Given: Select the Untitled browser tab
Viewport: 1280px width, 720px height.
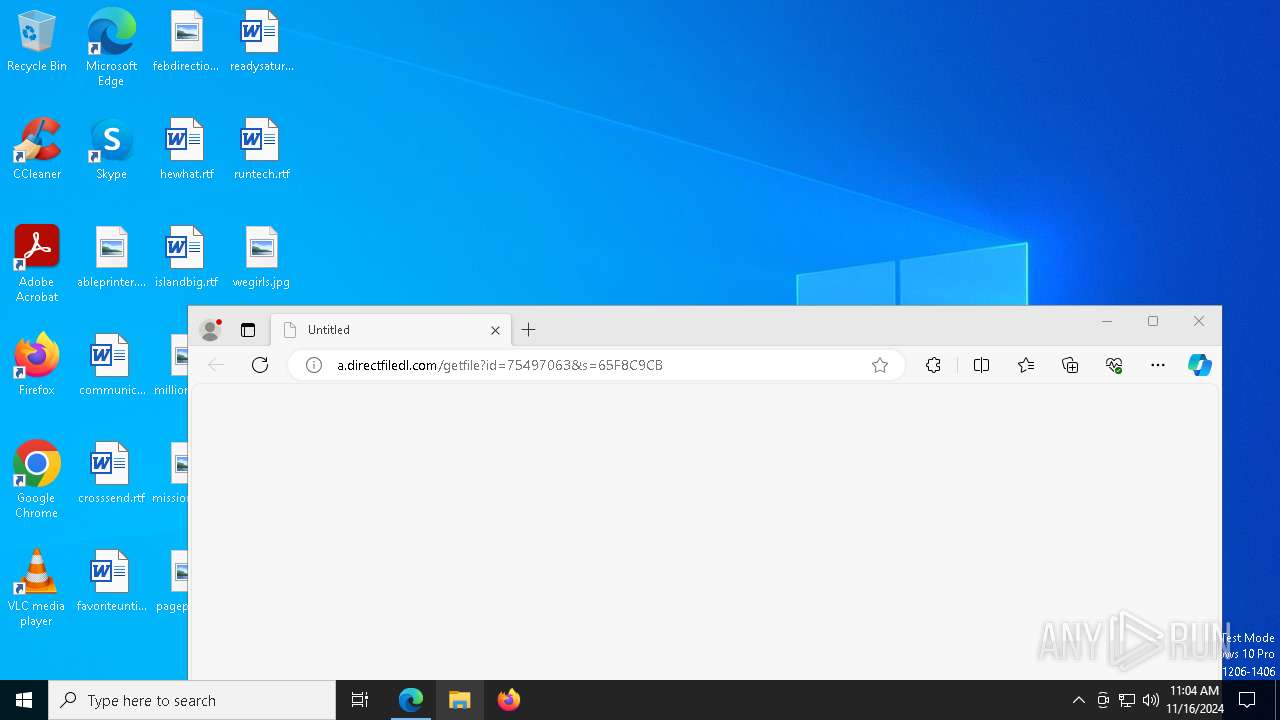Looking at the screenshot, I should [x=391, y=330].
